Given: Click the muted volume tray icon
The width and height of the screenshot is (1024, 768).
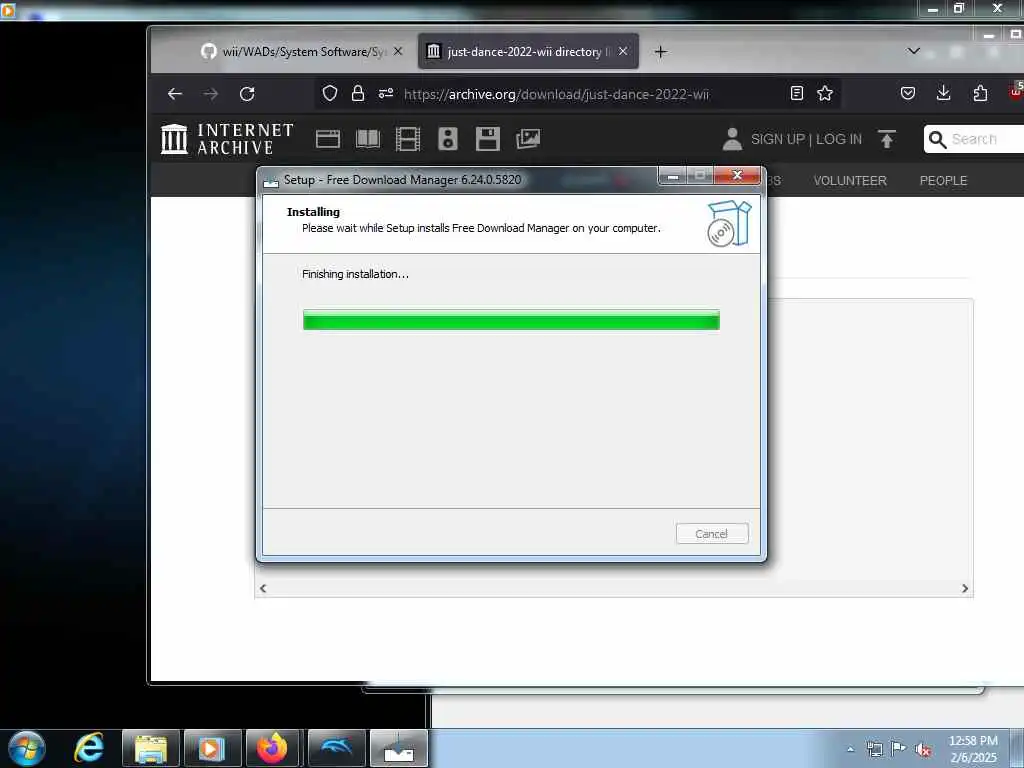Looking at the screenshot, I should 923,750.
